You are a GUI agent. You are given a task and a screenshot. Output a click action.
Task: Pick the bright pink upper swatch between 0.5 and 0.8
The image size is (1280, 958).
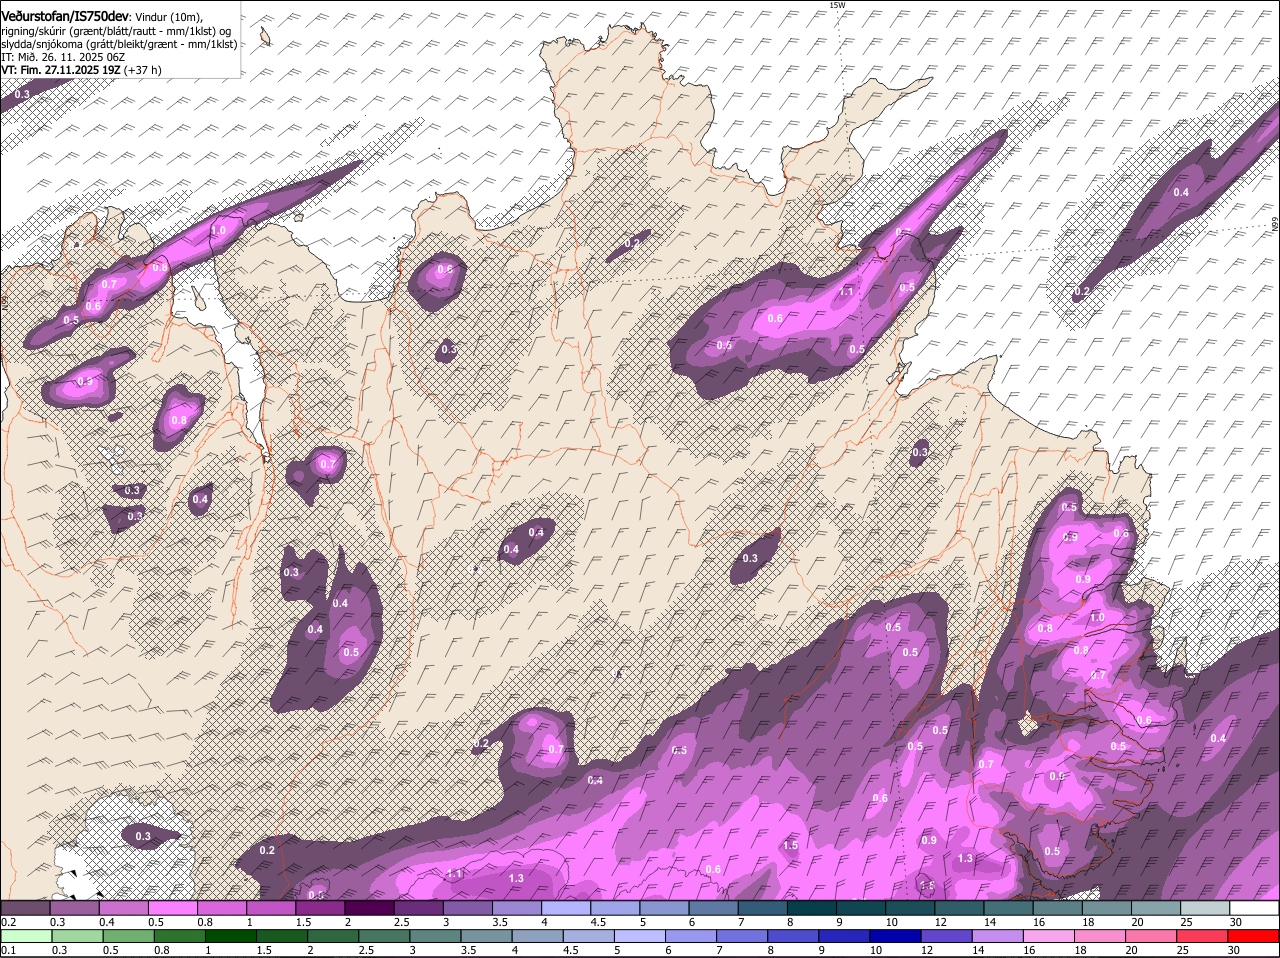(x=173, y=907)
